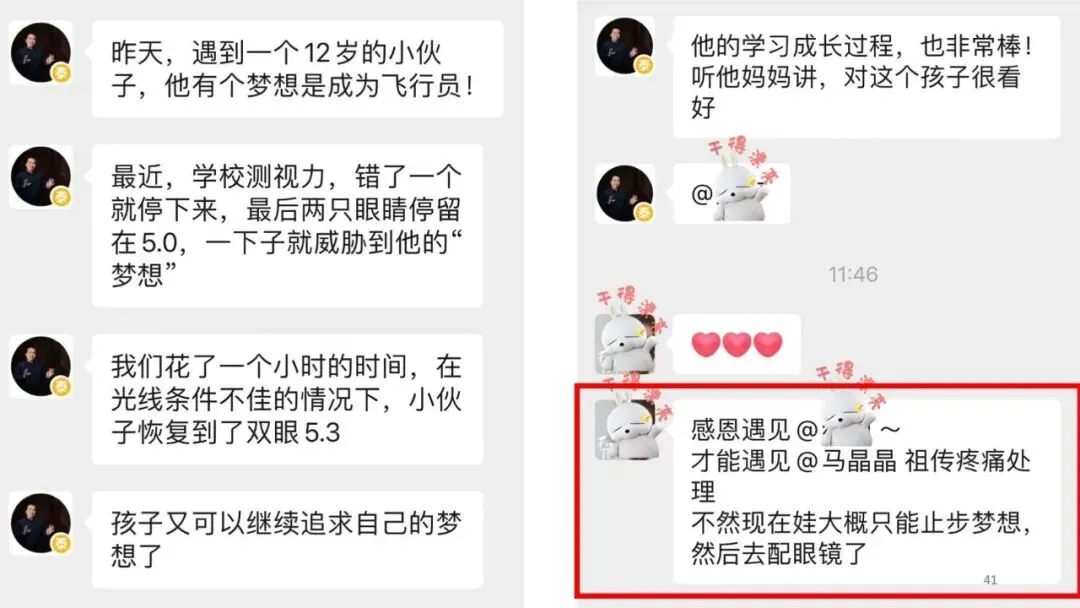Select the message 孩子又可以继续追求自己的梦想了
The width and height of the screenshot is (1080, 608).
coord(287,540)
